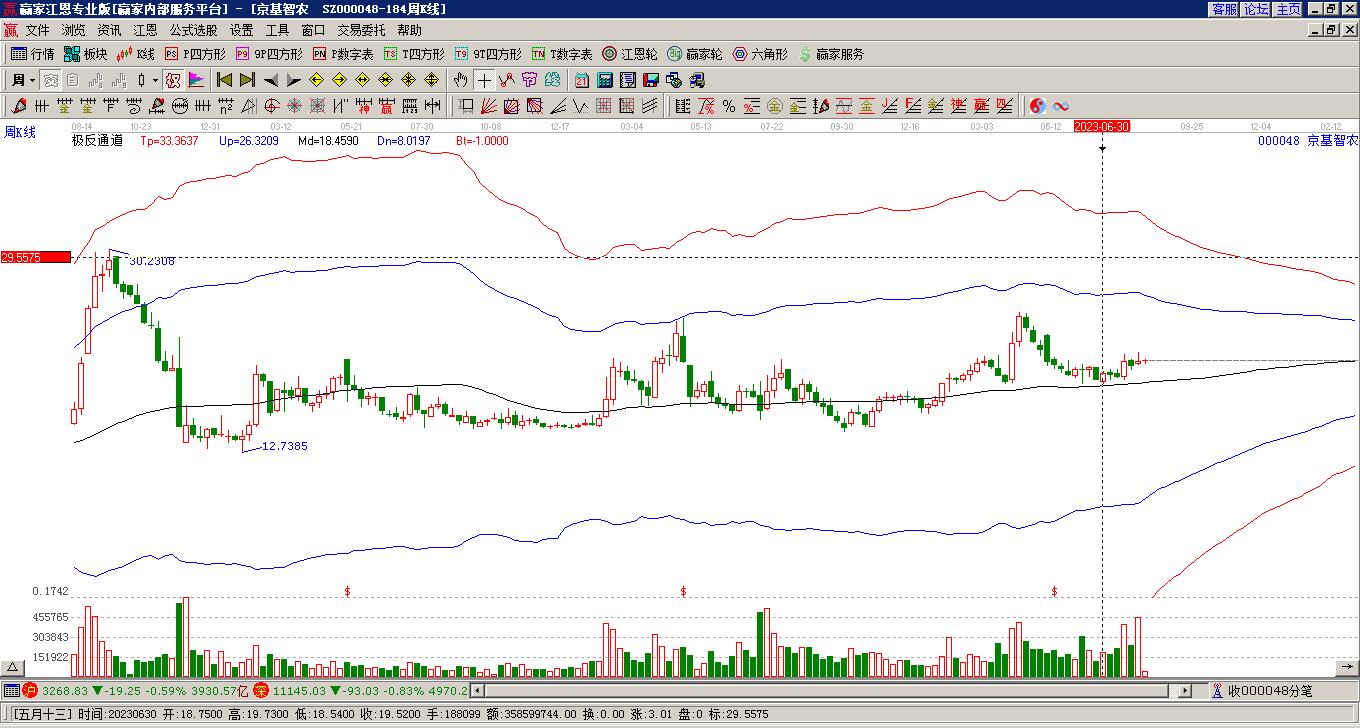1360x728 pixels.
Task: Click the 论坛 forum link
Action: point(1257,9)
